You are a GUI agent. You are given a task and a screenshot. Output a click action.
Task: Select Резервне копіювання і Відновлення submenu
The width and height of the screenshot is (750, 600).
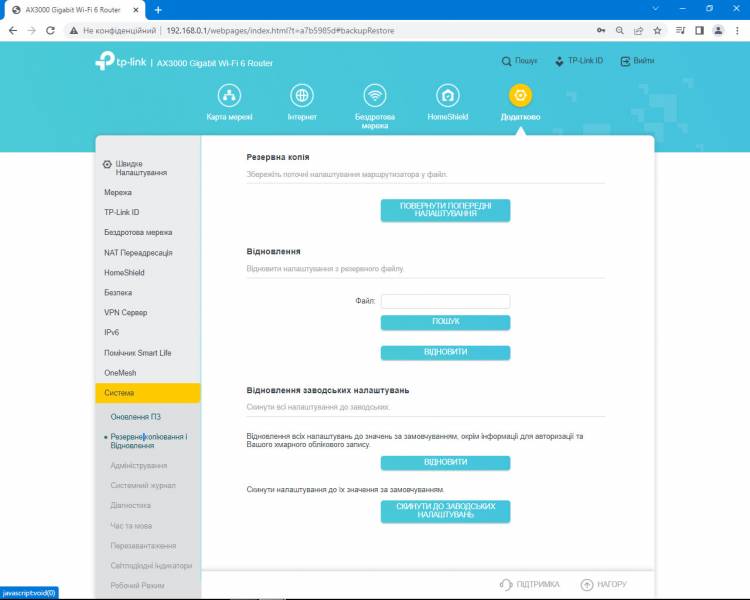(149, 441)
